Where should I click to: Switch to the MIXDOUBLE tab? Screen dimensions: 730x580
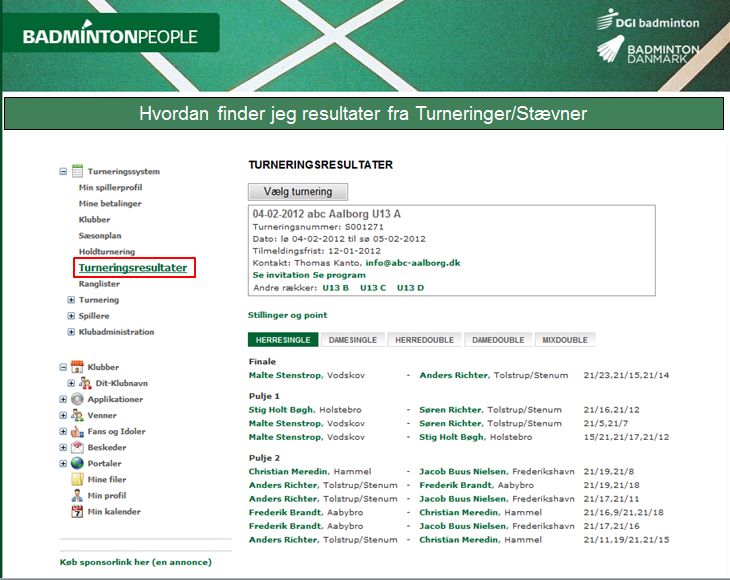[x=563, y=340]
